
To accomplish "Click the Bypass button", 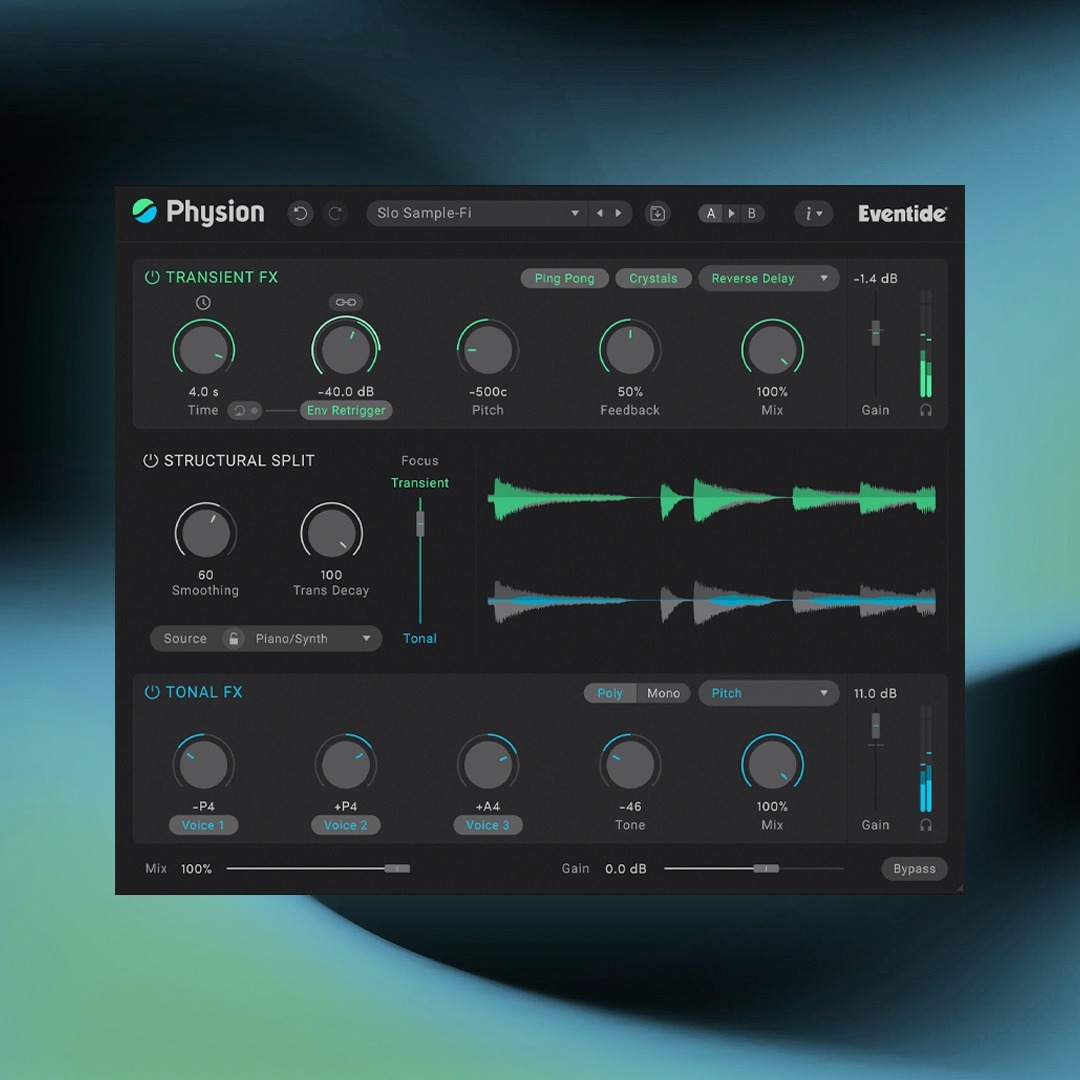I will pyautogui.click(x=913, y=869).
